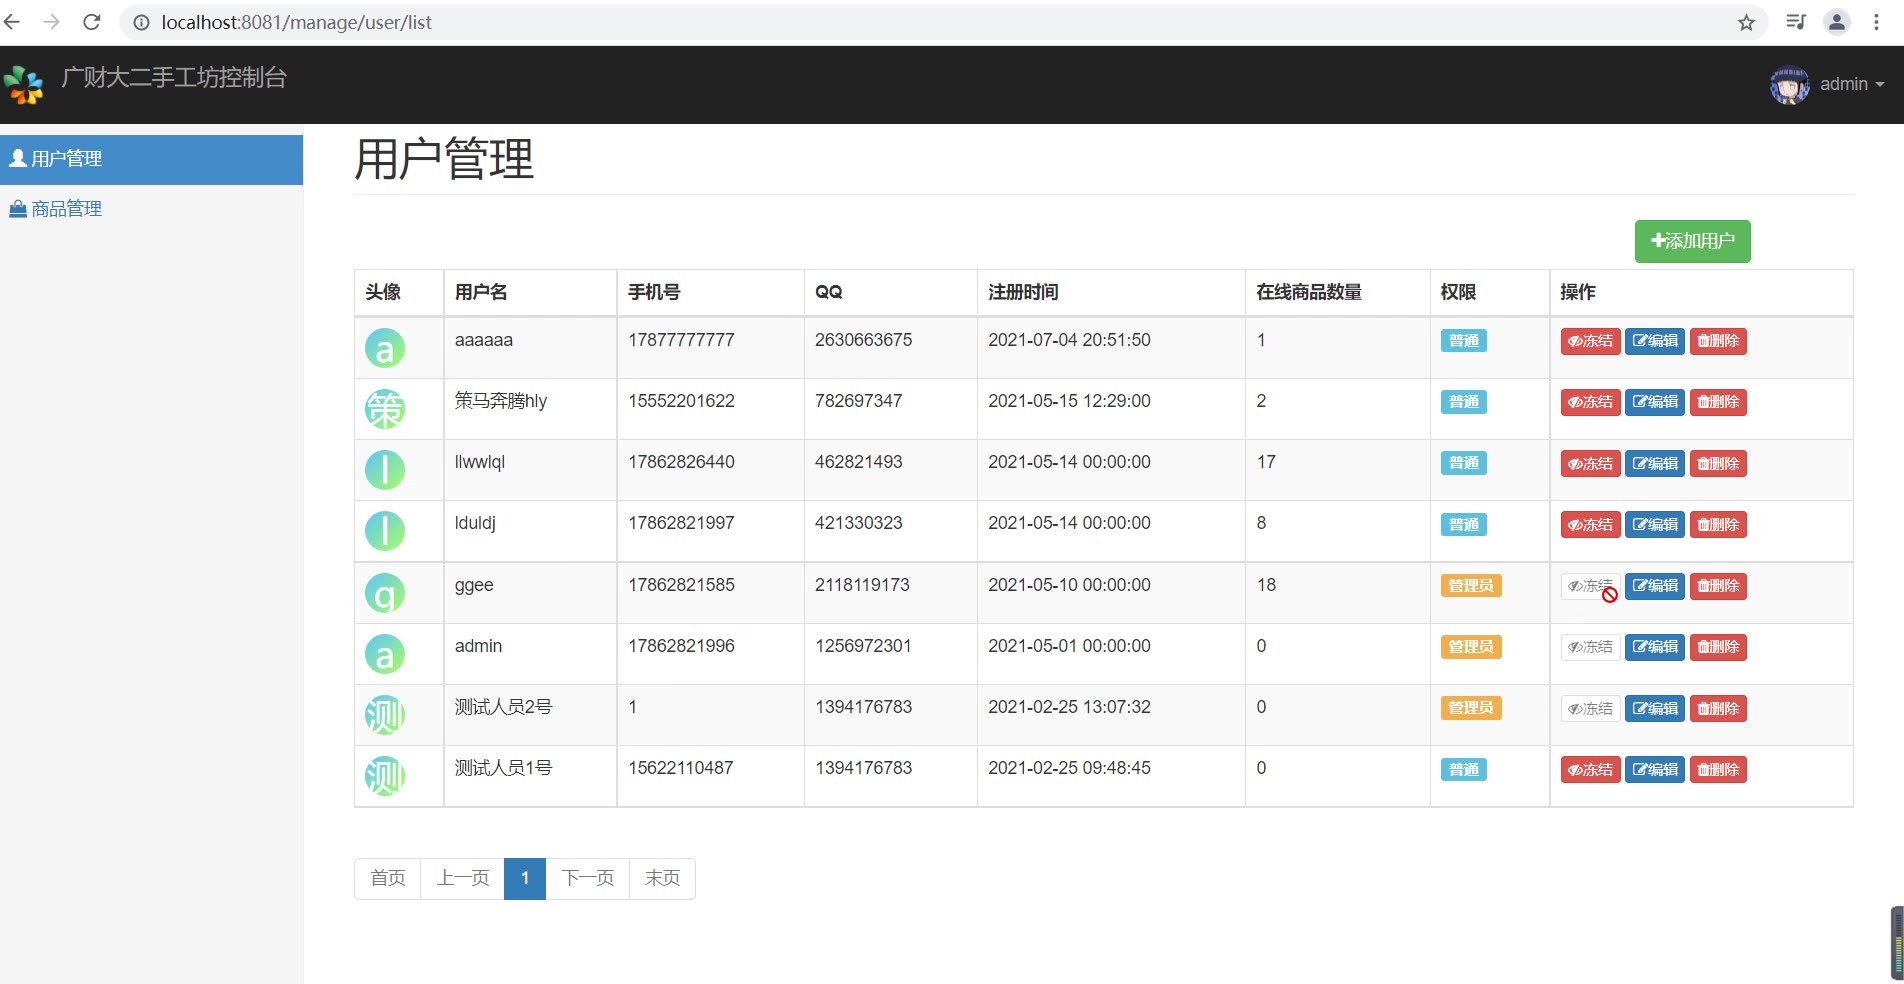The width and height of the screenshot is (1904, 984).
Task: Expand the admin dropdown menu
Action: coord(1851,84)
